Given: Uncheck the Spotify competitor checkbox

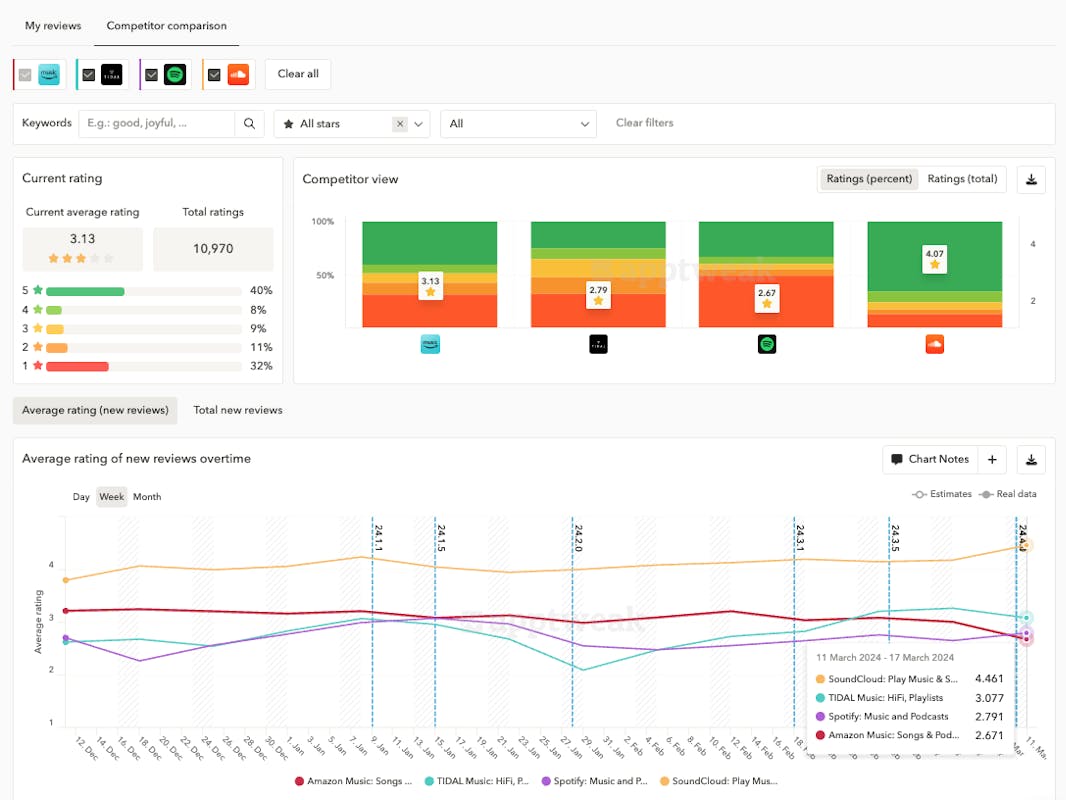Looking at the screenshot, I should click(x=152, y=75).
